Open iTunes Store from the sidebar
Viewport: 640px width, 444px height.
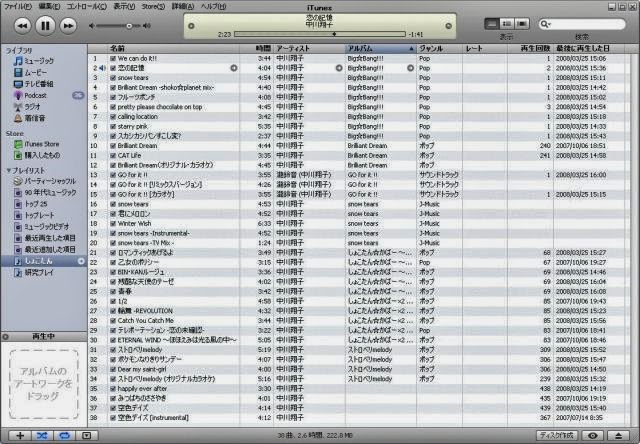(x=42, y=144)
